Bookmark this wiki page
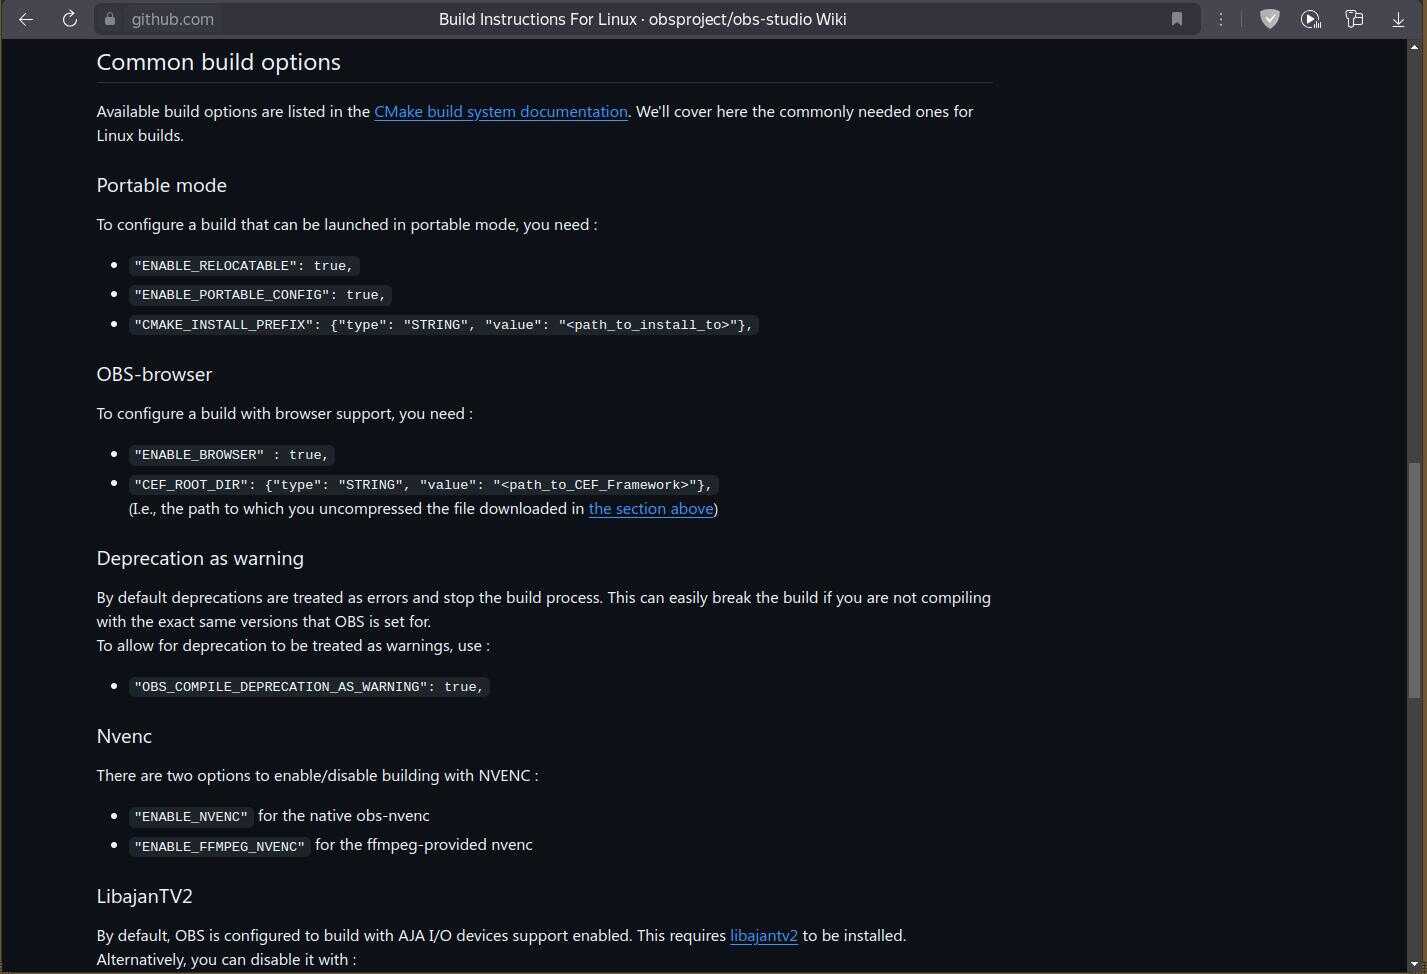1427x974 pixels. tap(1177, 19)
